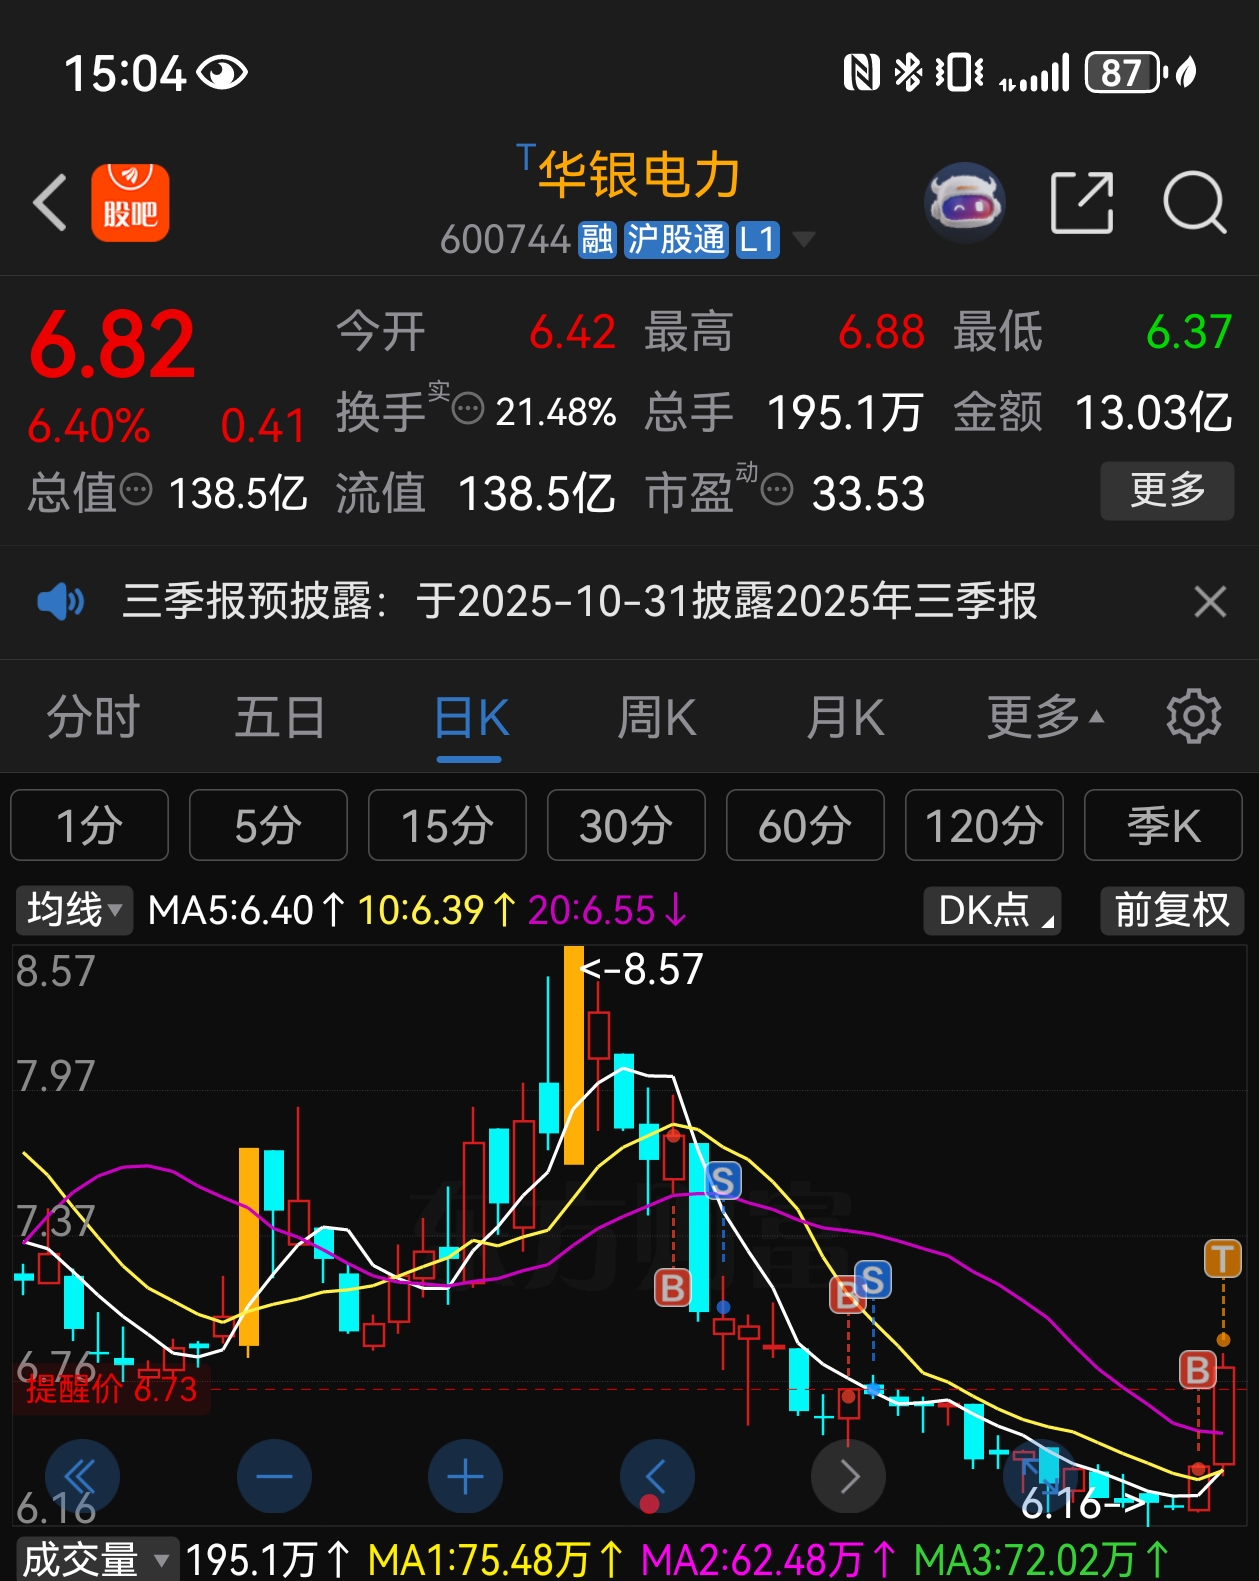The image size is (1259, 1581).
Task: Switch to 月K tab
Action: point(845,718)
